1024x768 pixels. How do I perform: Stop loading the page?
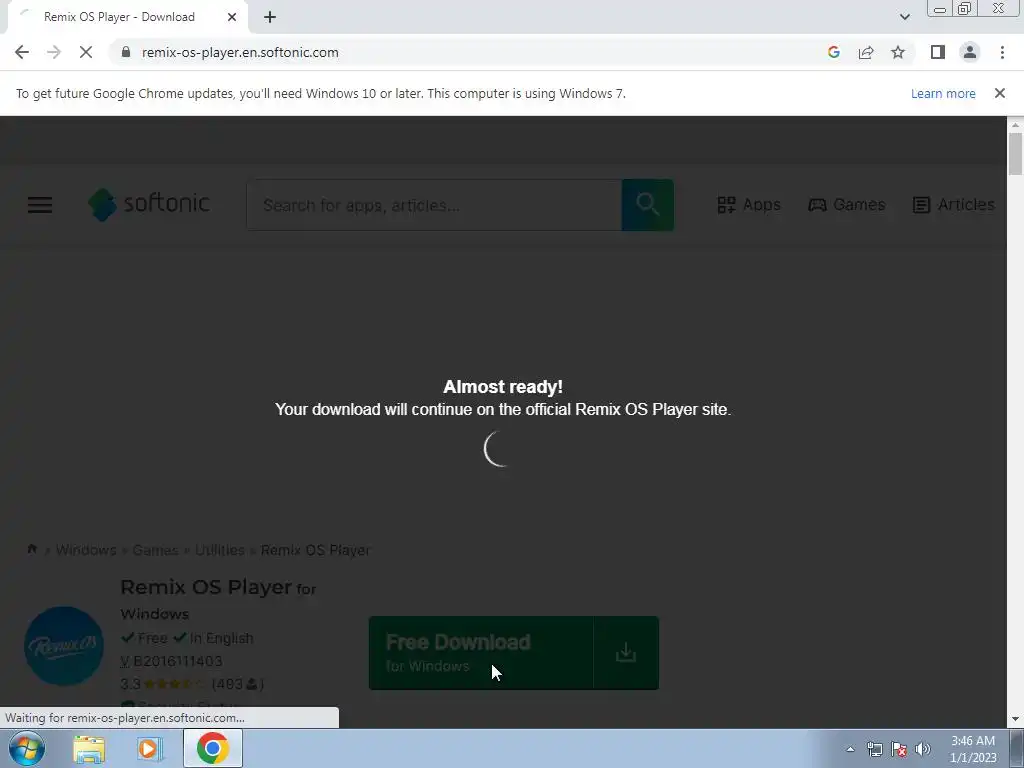[x=86, y=52]
